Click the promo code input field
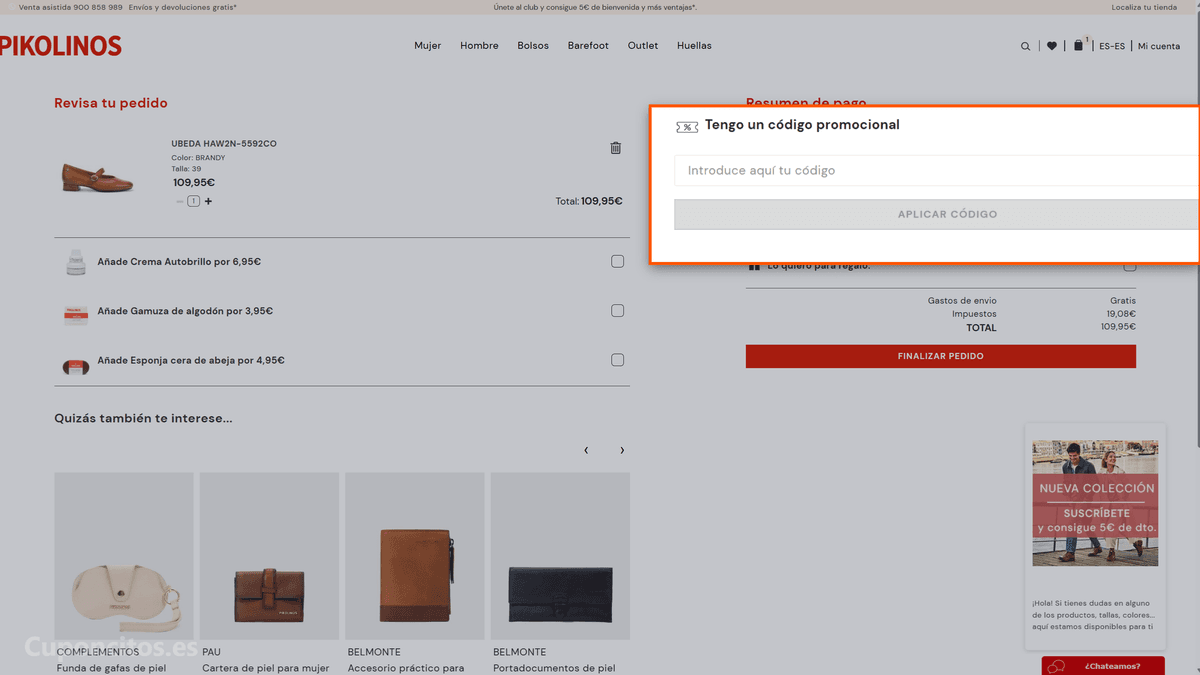Image resolution: width=1200 pixels, height=675 pixels. (937, 170)
